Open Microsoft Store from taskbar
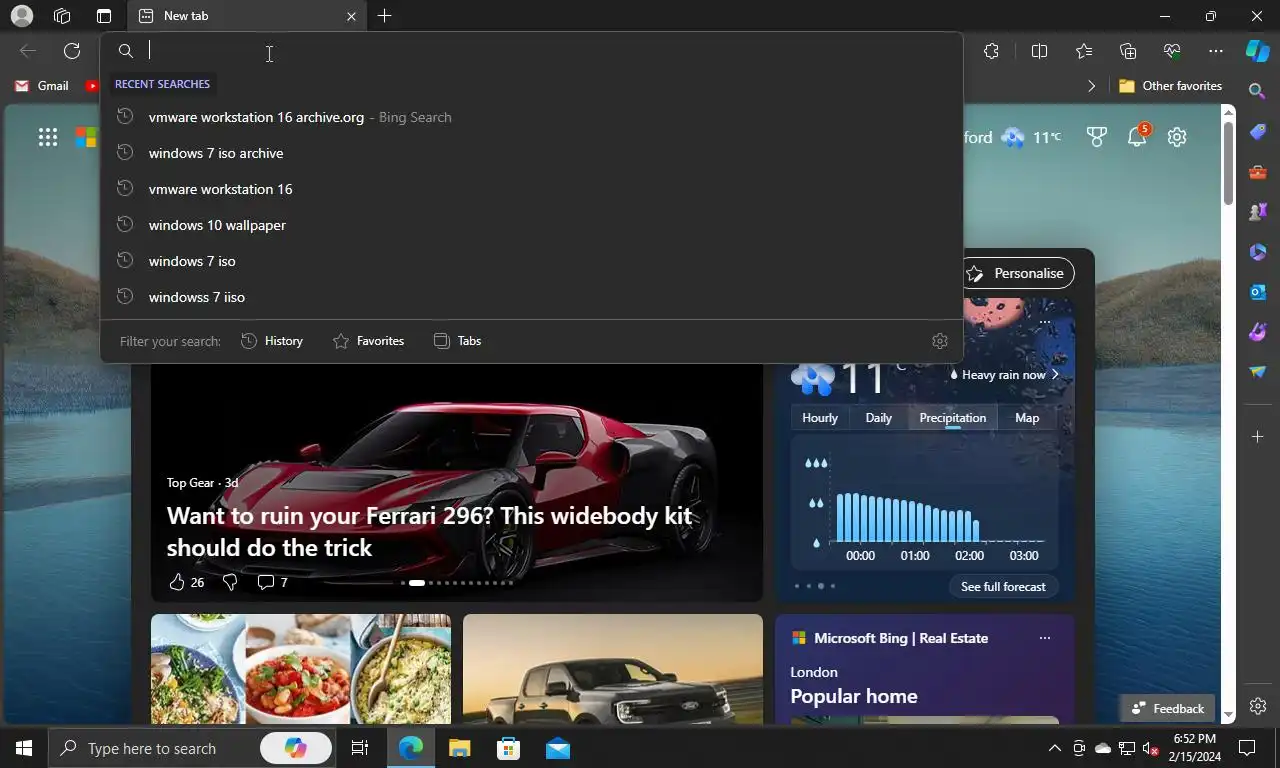The width and height of the screenshot is (1280, 768). pos(509,748)
